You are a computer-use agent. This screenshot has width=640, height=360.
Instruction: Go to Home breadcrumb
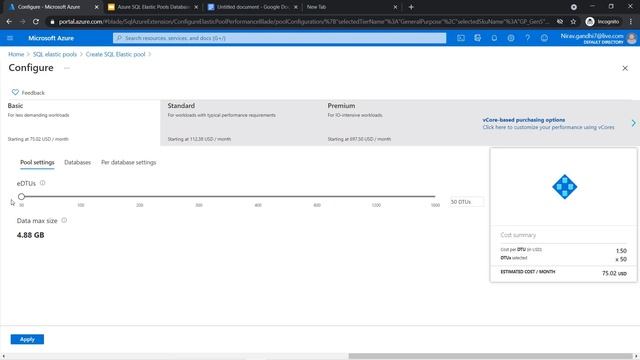(16, 54)
